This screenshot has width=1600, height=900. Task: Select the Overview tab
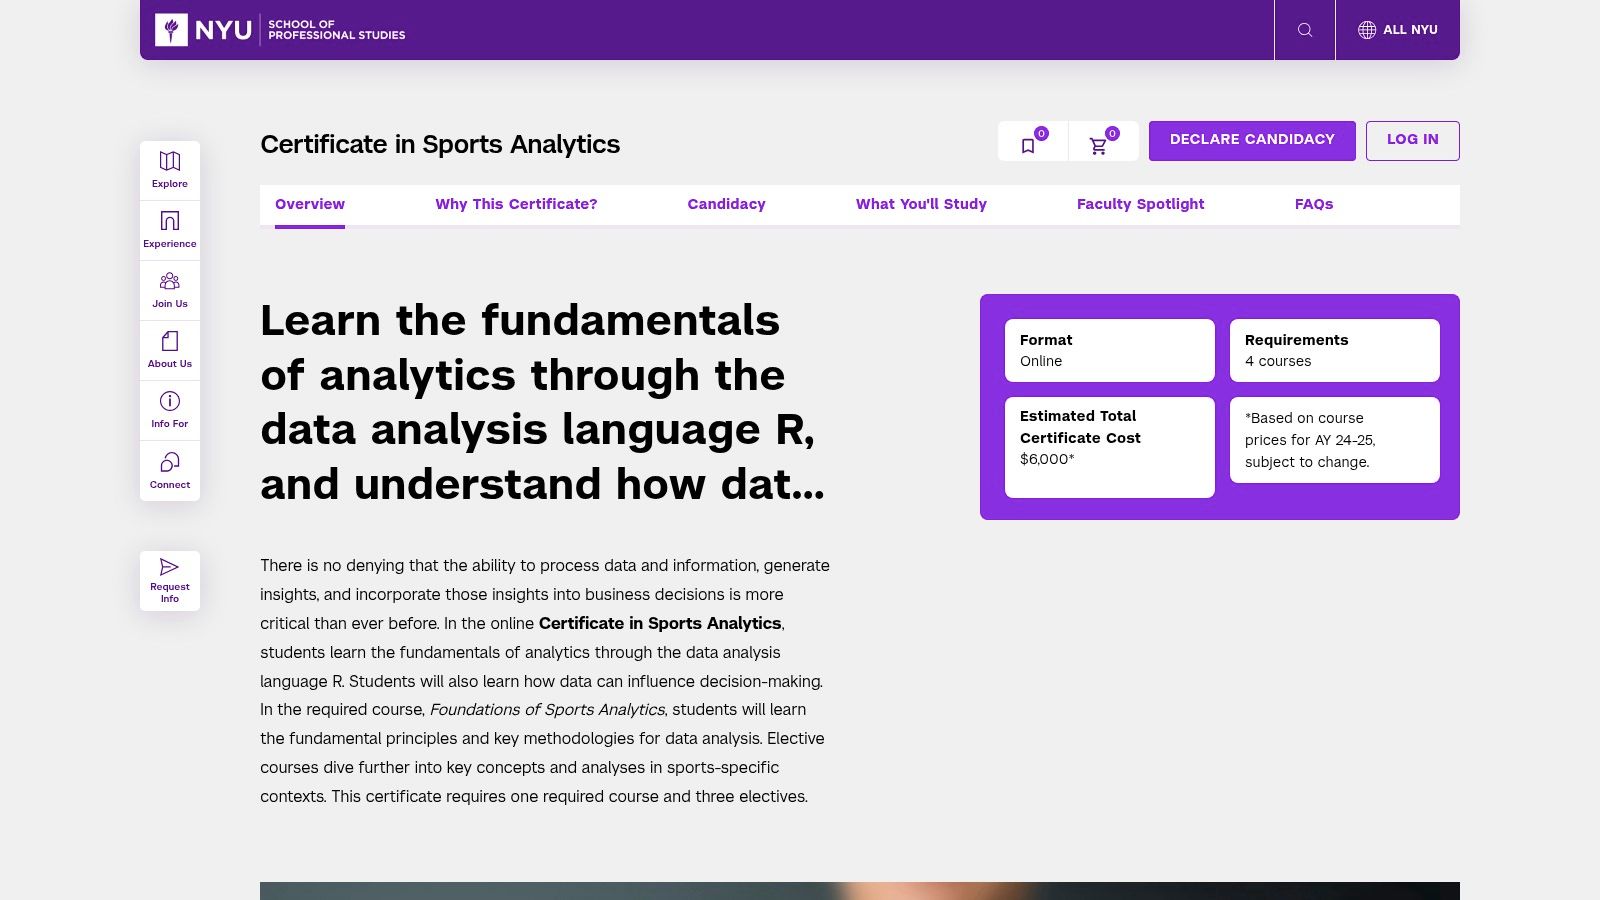[x=310, y=204]
